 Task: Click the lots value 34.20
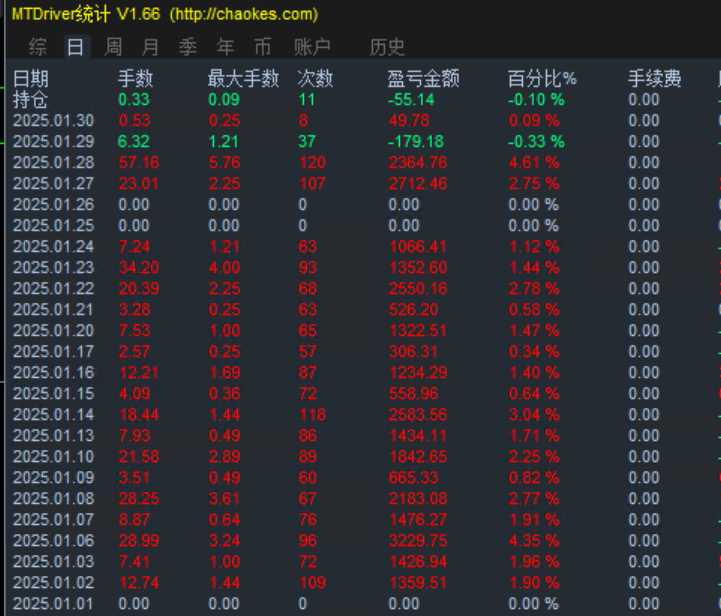tap(139, 268)
